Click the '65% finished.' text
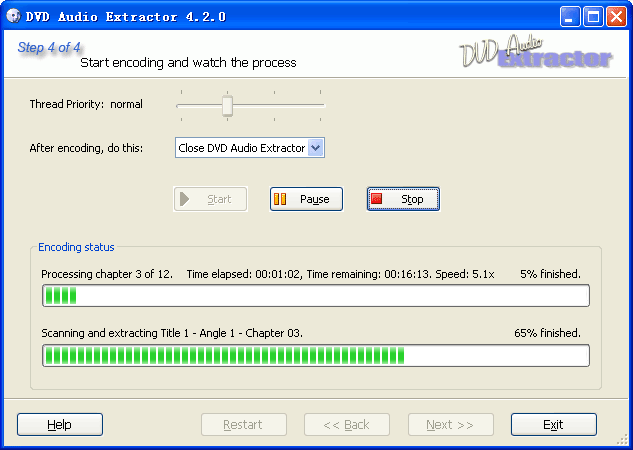633x450 pixels. pyautogui.click(x=547, y=333)
